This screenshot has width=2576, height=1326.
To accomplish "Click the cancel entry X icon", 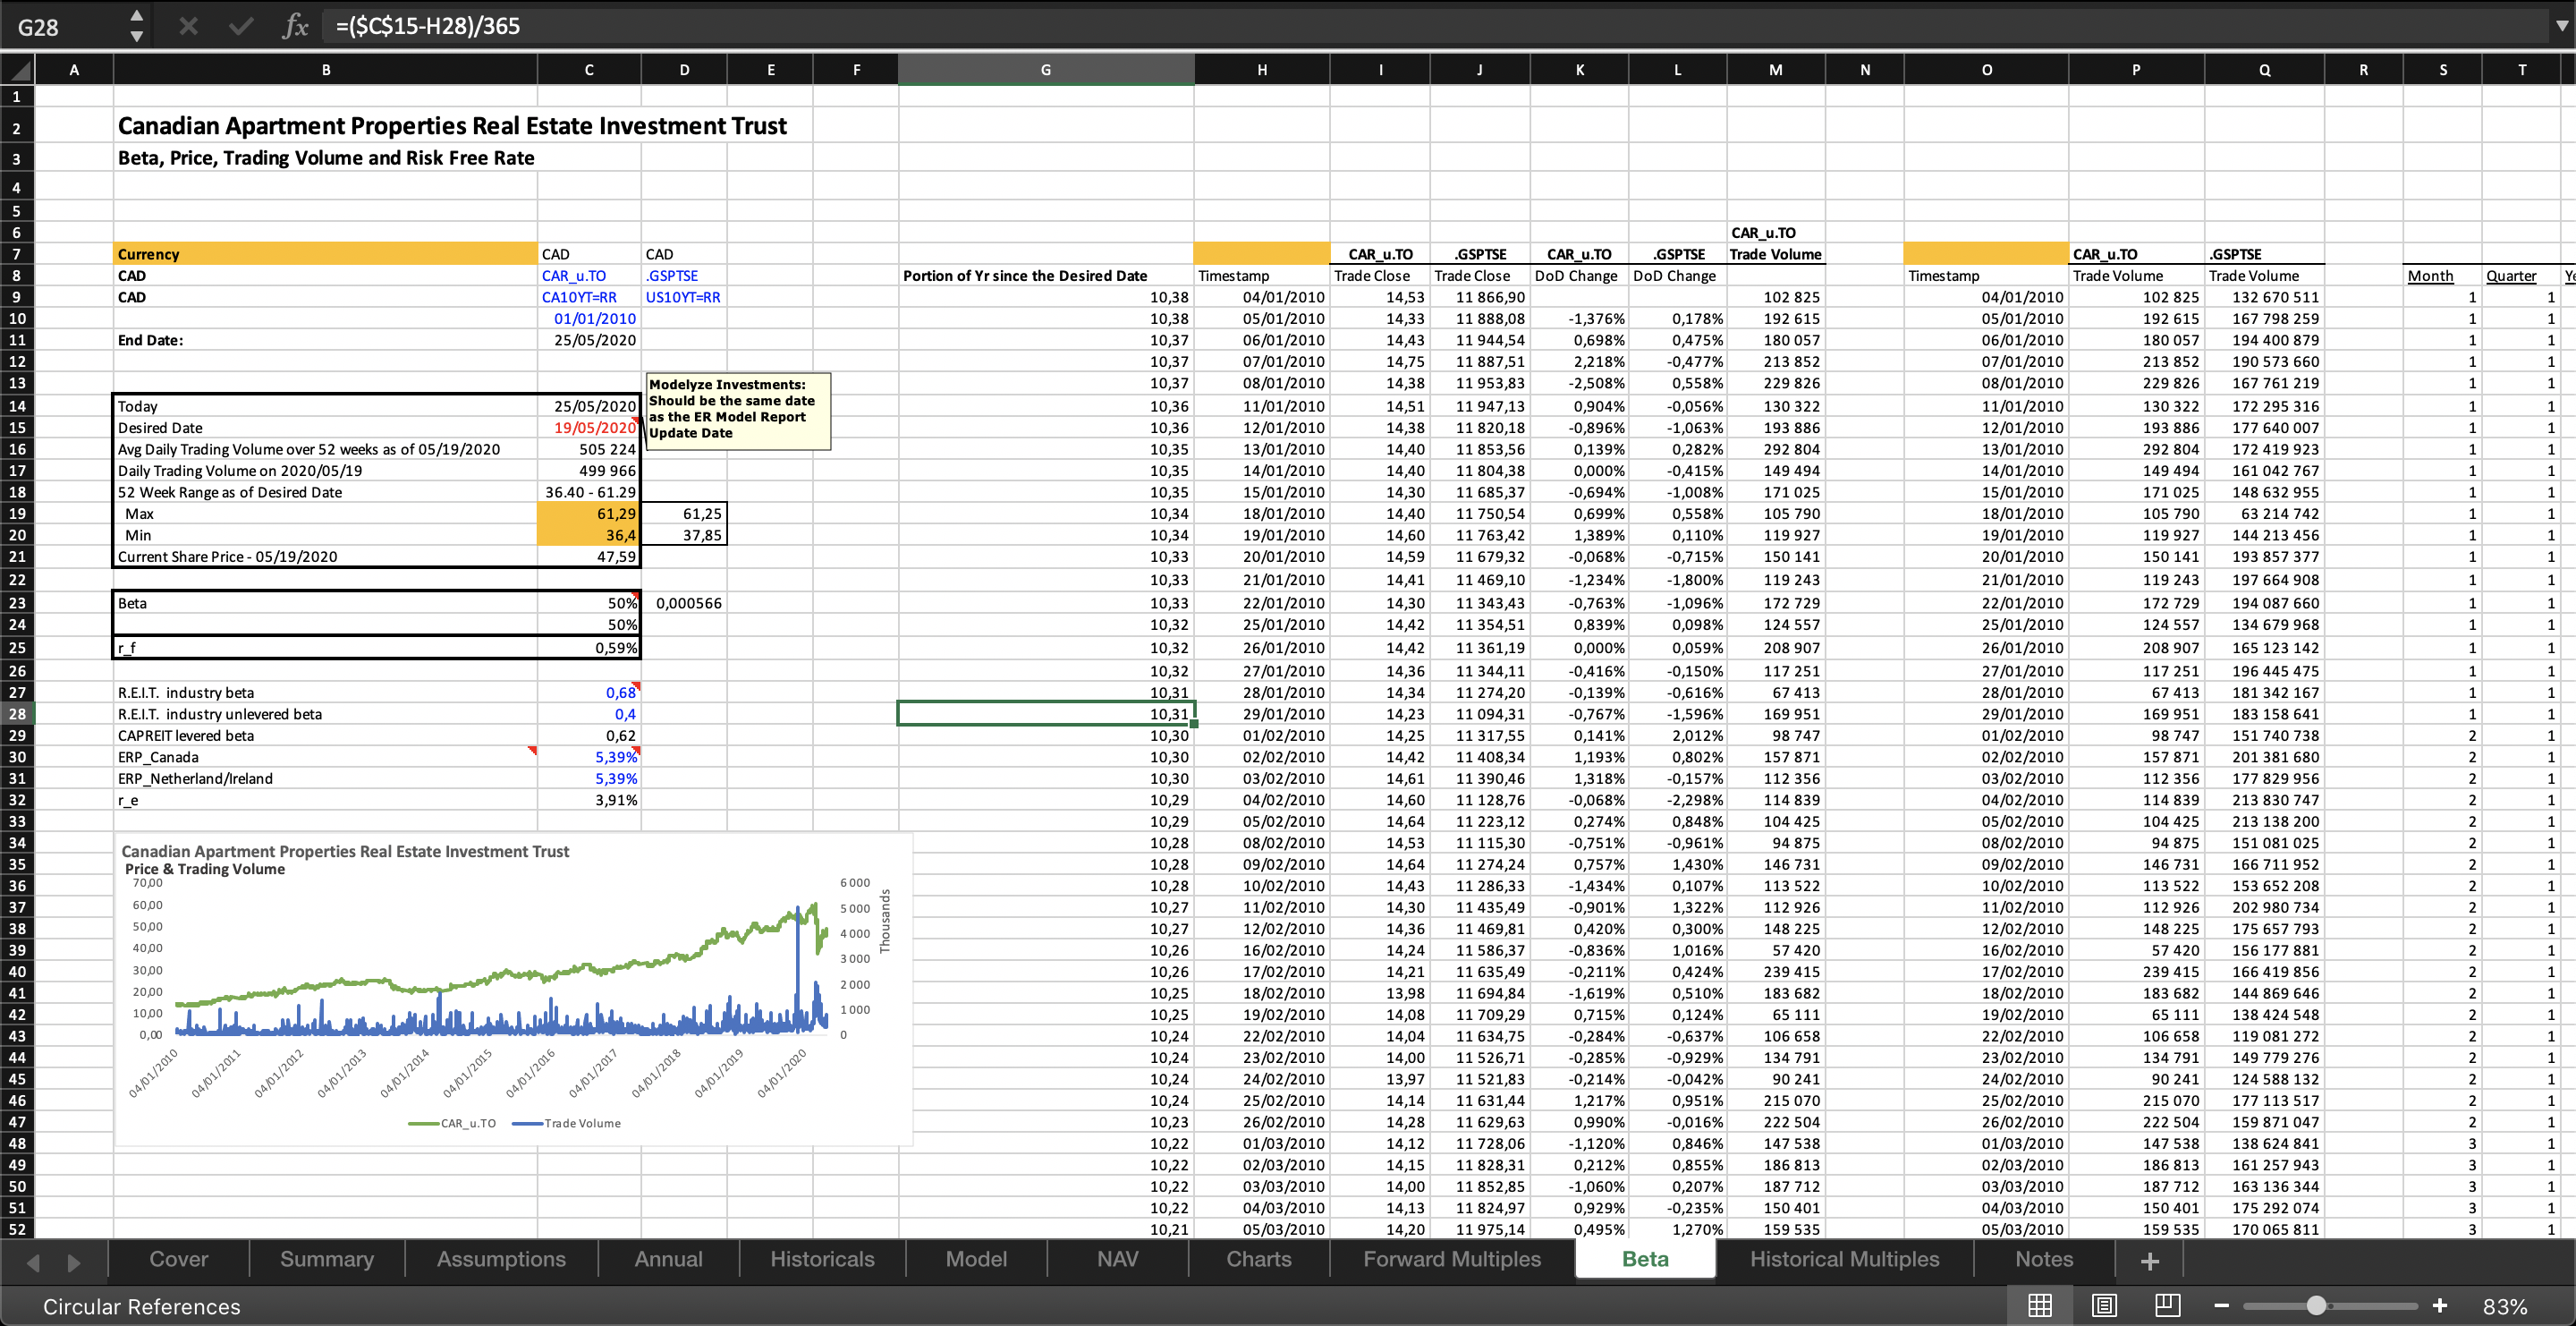I will [x=188, y=26].
